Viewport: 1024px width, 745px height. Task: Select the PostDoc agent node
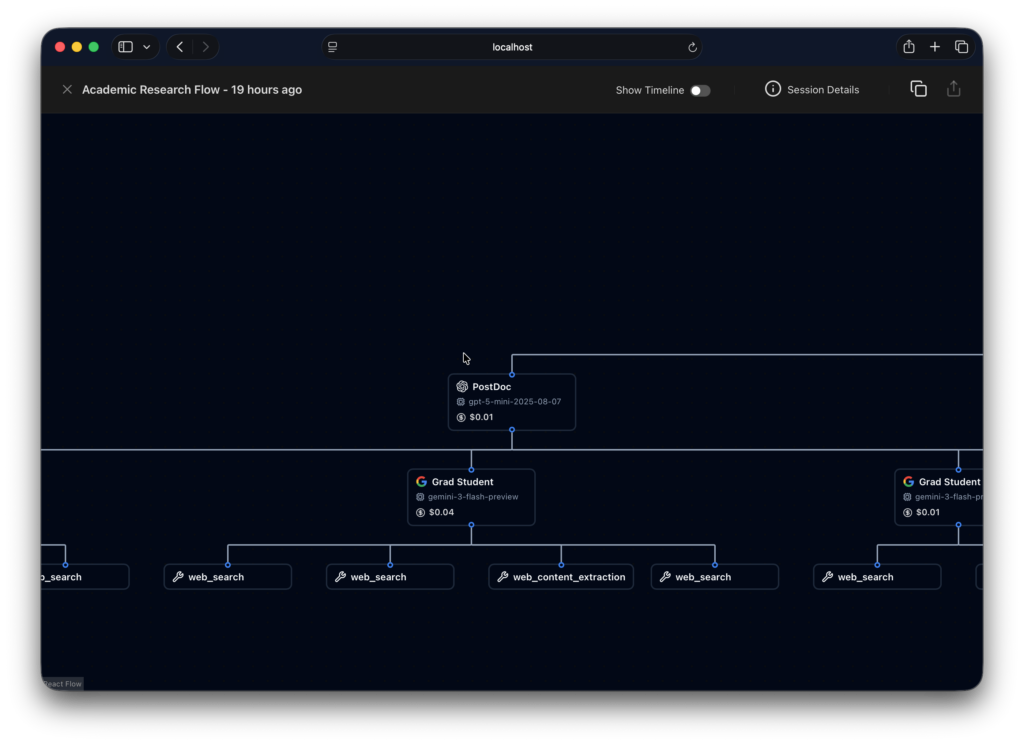pos(511,402)
